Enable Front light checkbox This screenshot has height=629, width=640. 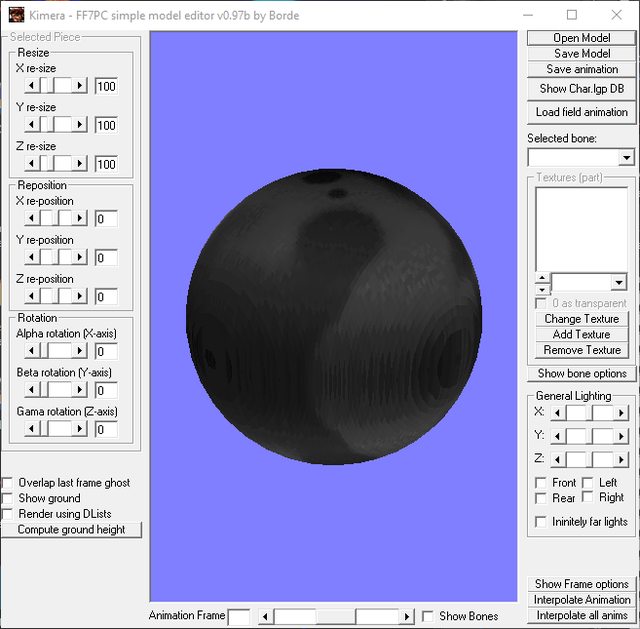tap(540, 483)
